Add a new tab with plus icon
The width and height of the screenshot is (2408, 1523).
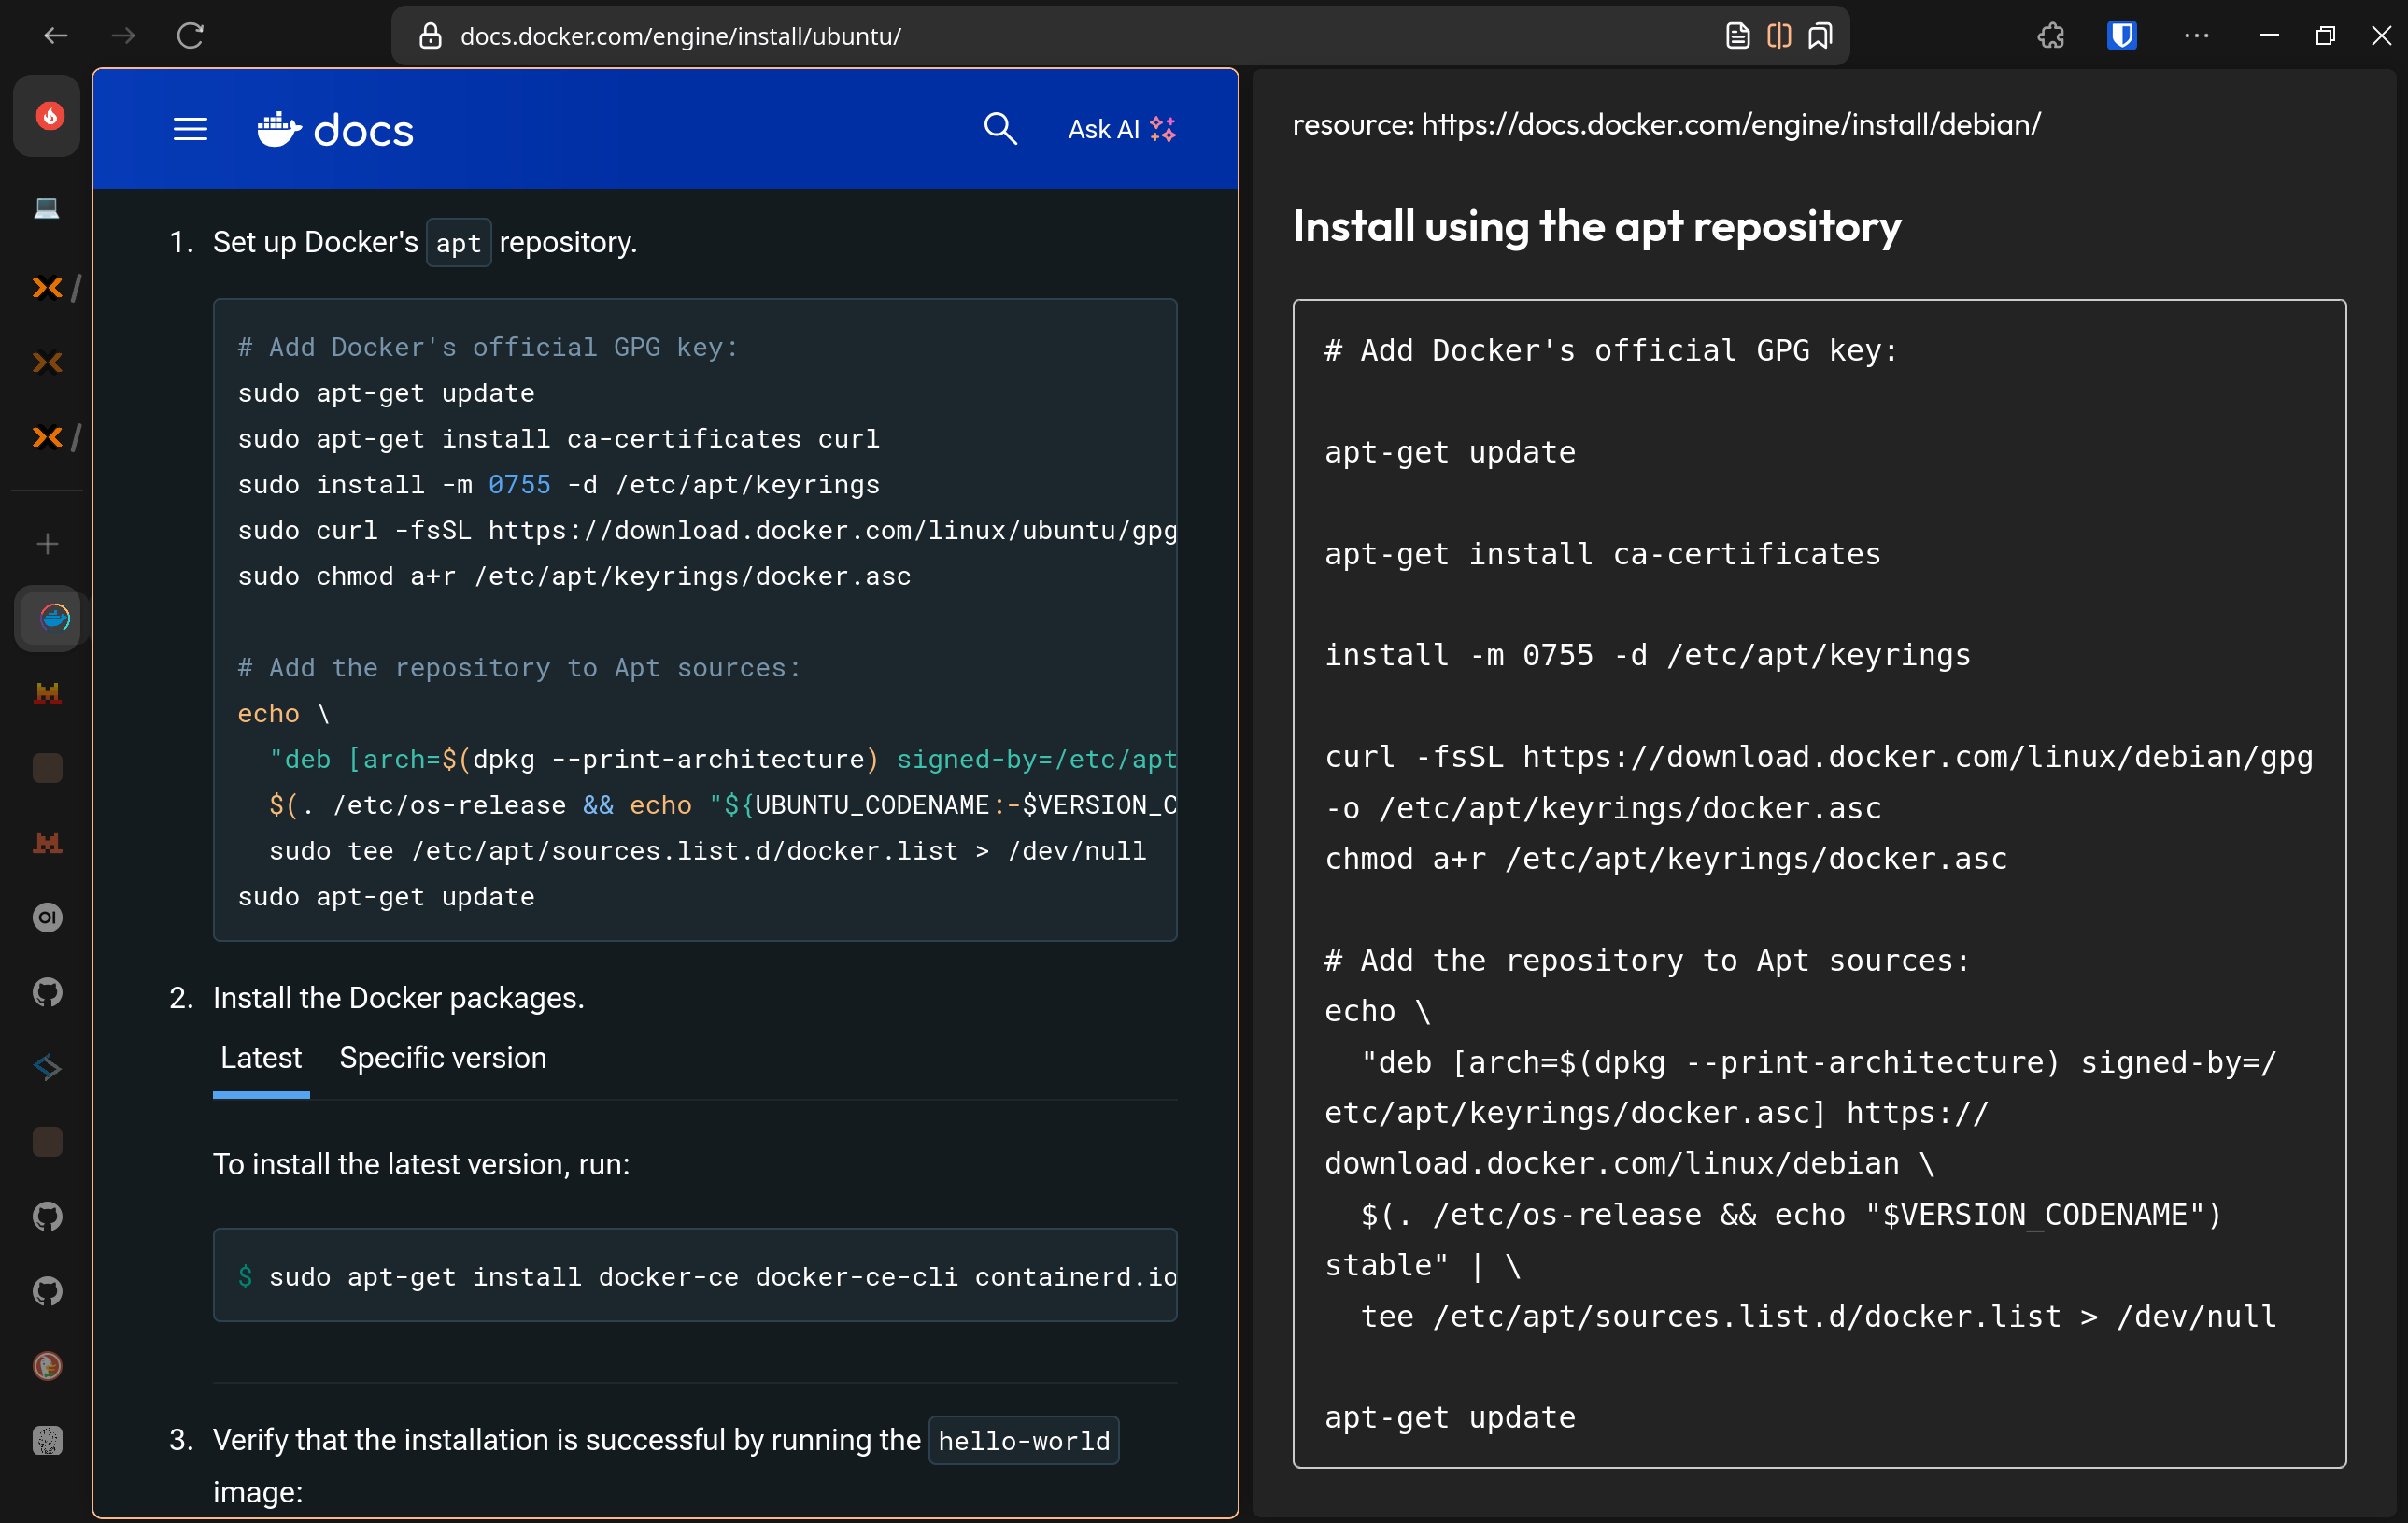(x=47, y=544)
